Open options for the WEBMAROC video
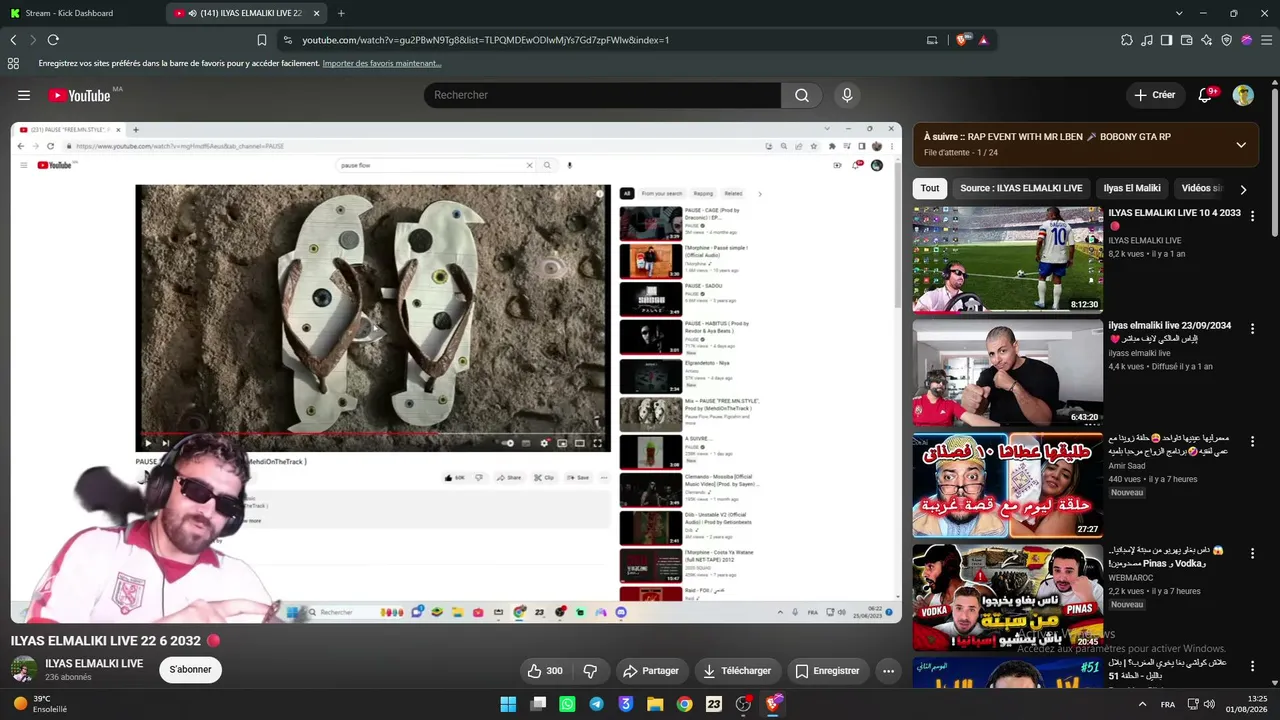 click(x=1252, y=553)
